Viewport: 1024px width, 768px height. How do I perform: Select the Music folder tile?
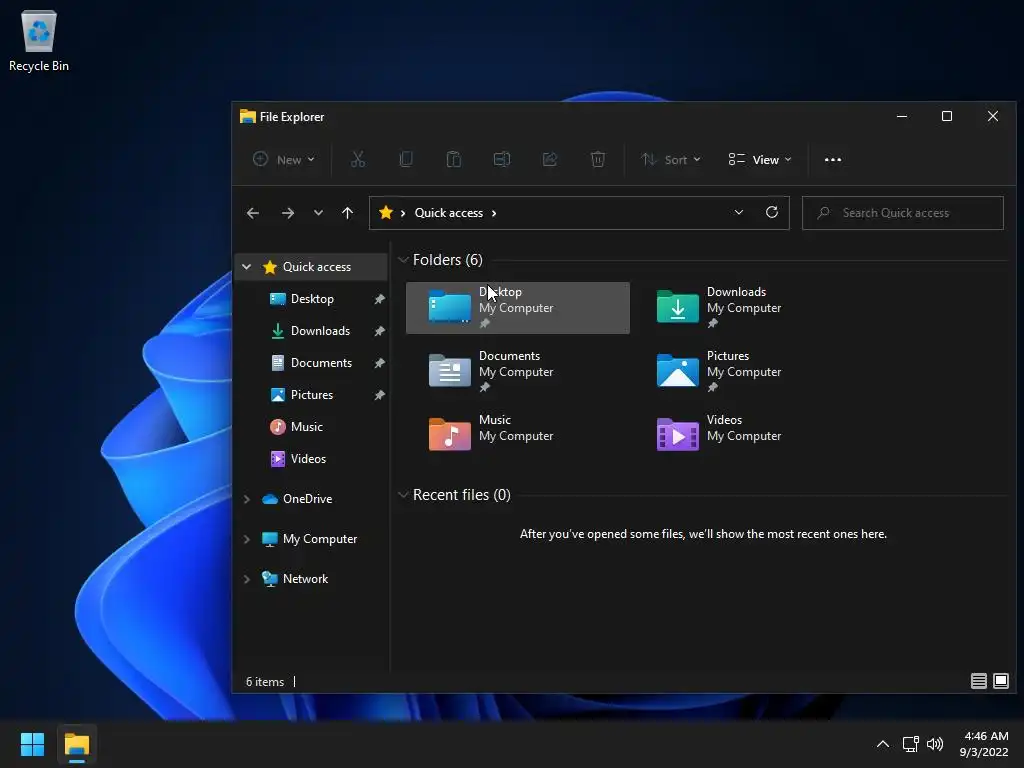(x=518, y=436)
